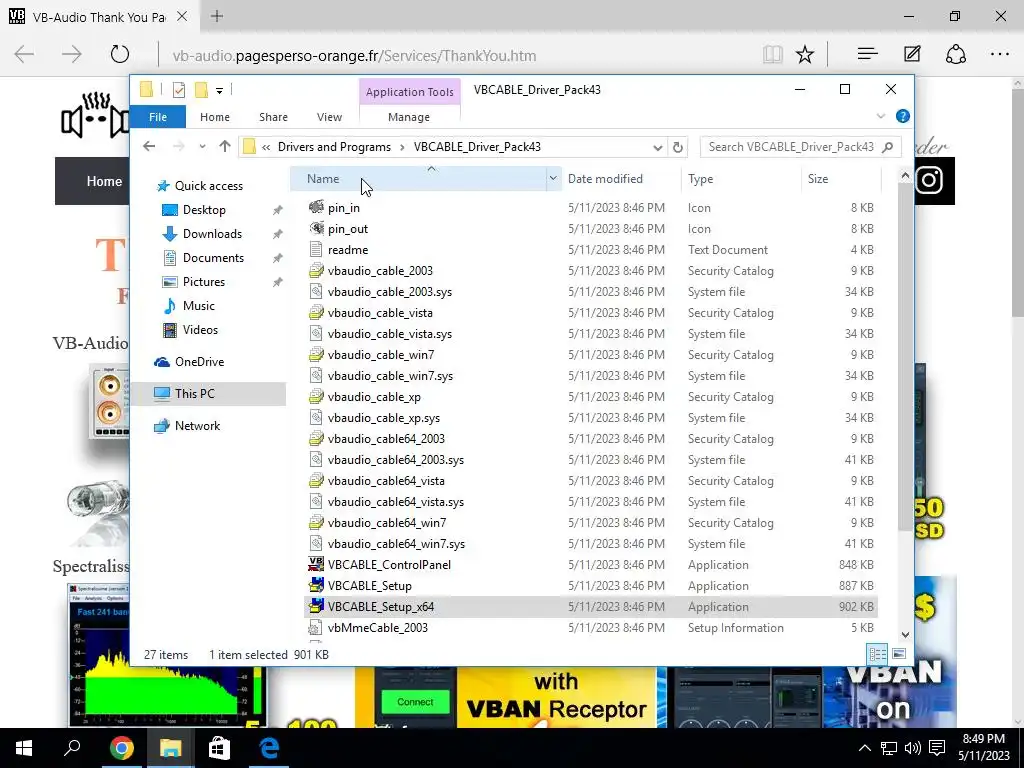Open the action center notifications icon
1024x768 pixels.
click(x=937, y=748)
